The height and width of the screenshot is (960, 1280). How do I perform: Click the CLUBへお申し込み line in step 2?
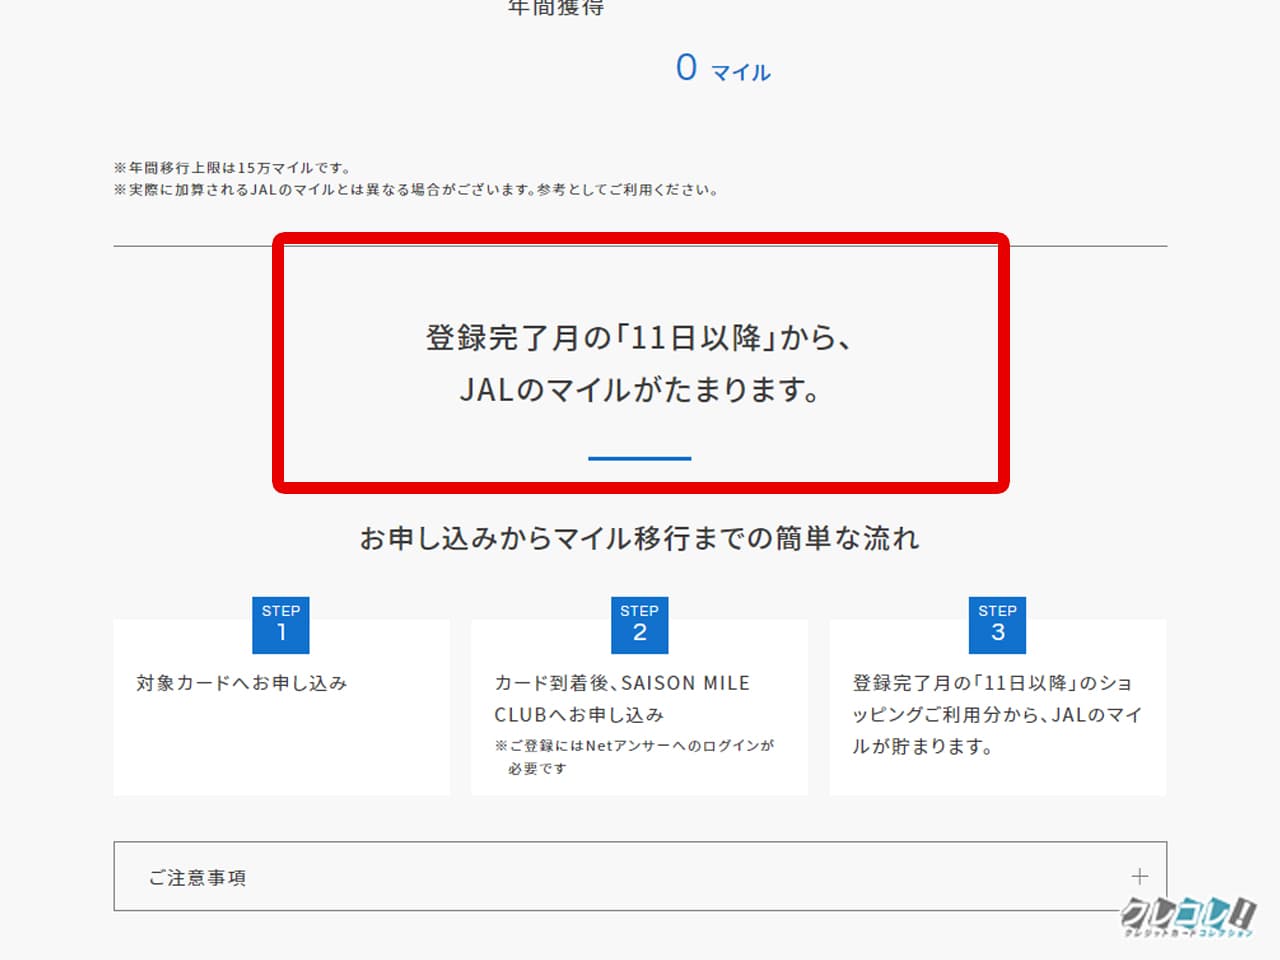579,715
